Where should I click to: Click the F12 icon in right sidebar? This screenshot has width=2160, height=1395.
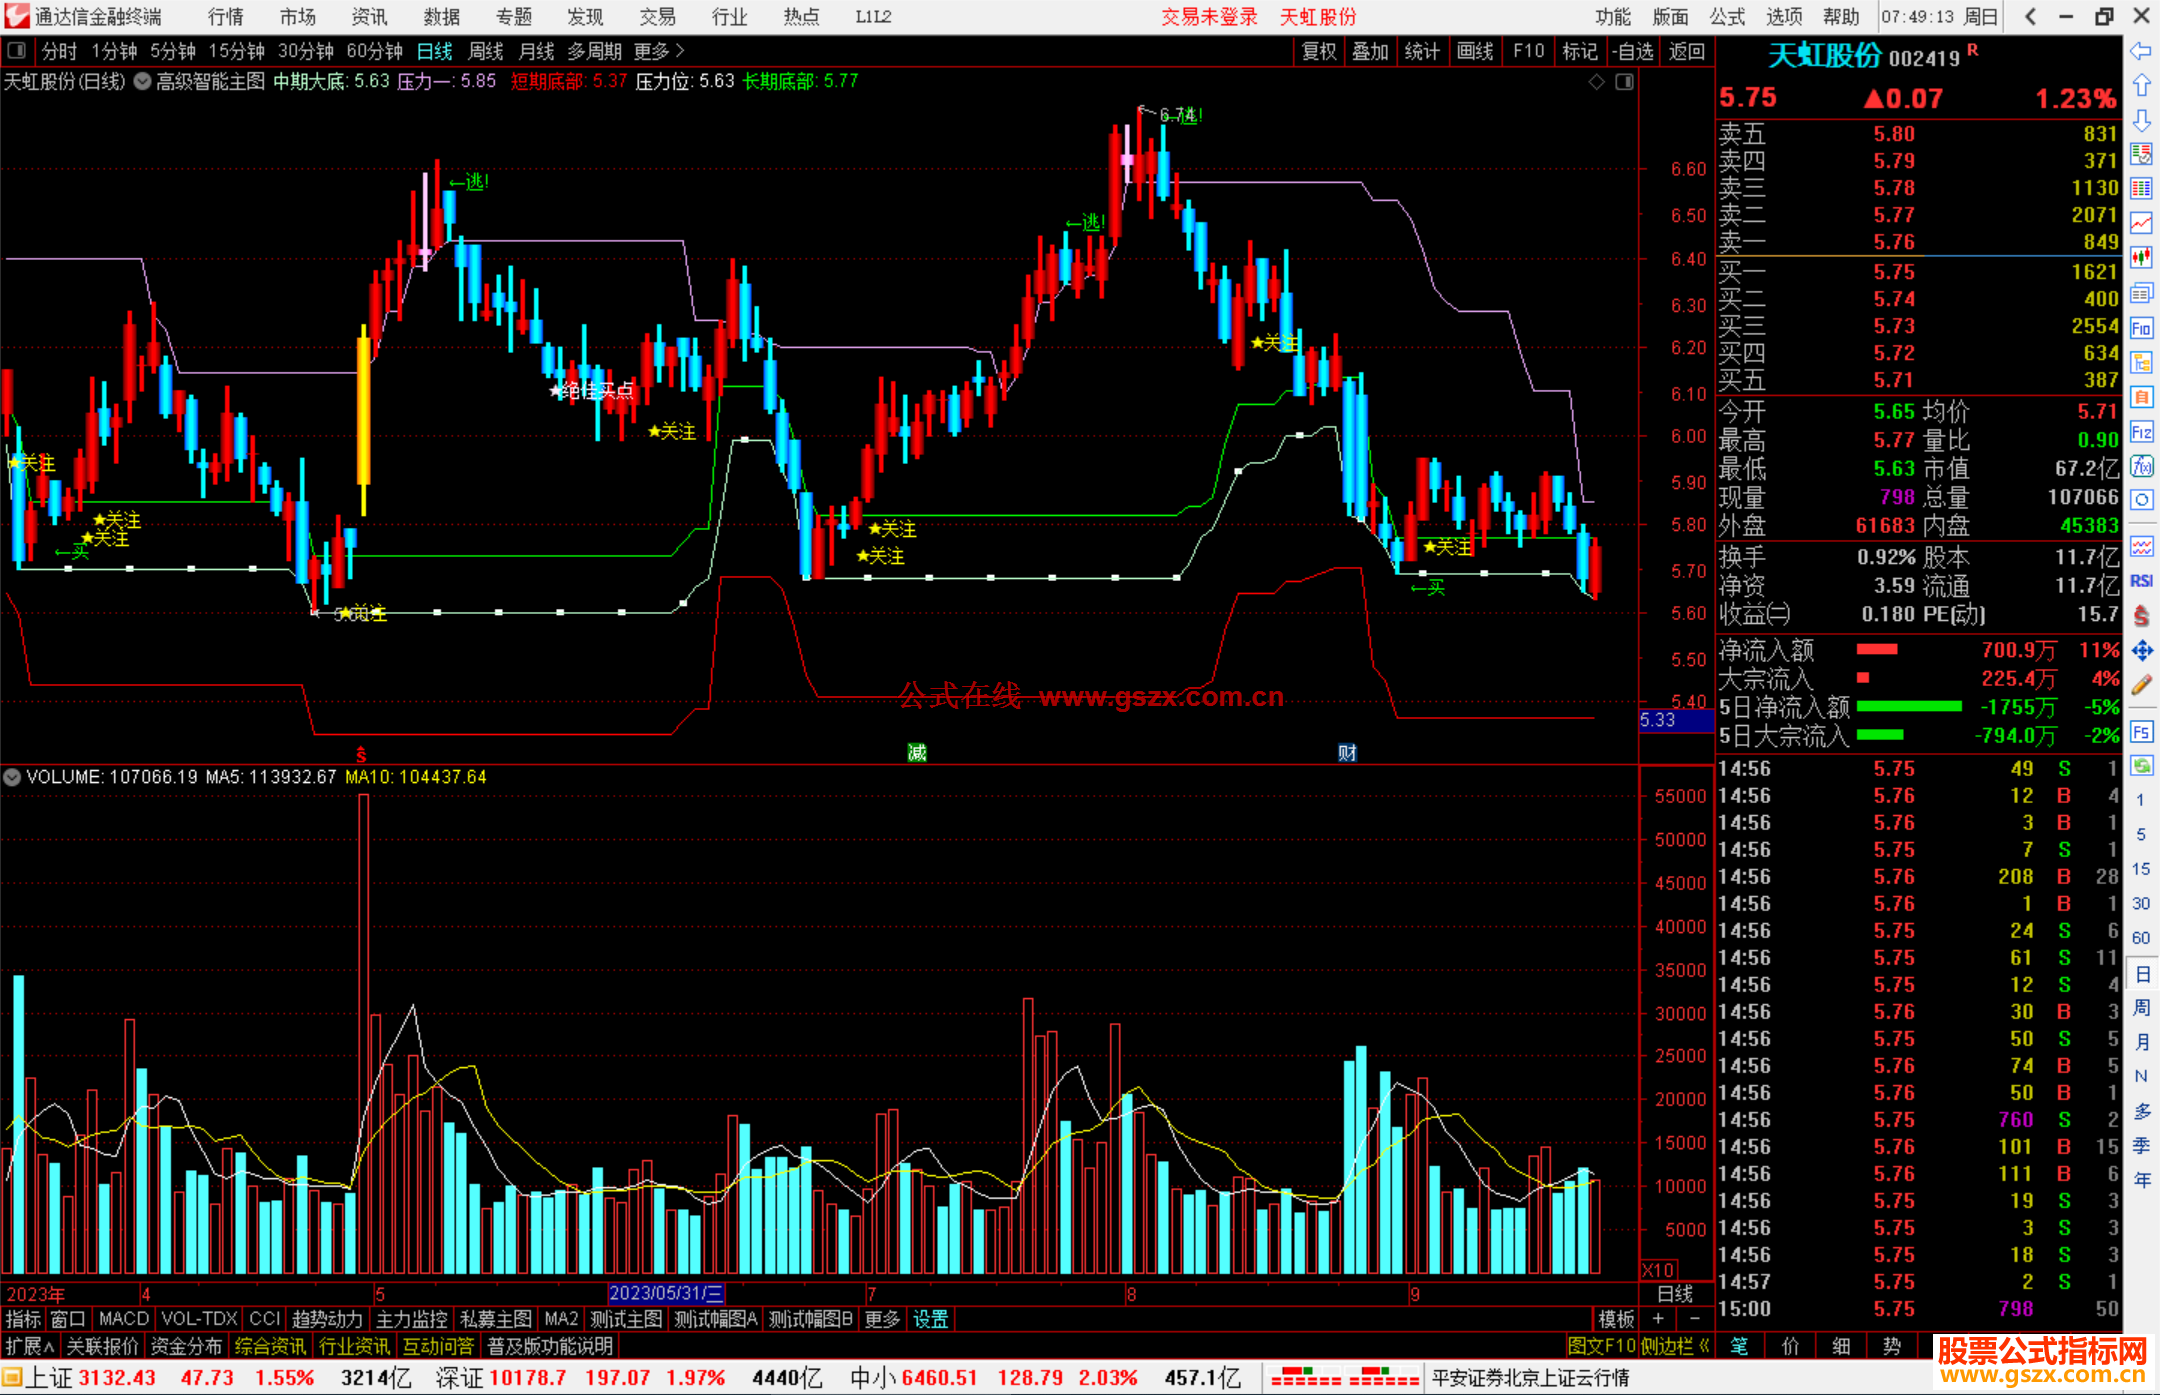[x=2141, y=432]
